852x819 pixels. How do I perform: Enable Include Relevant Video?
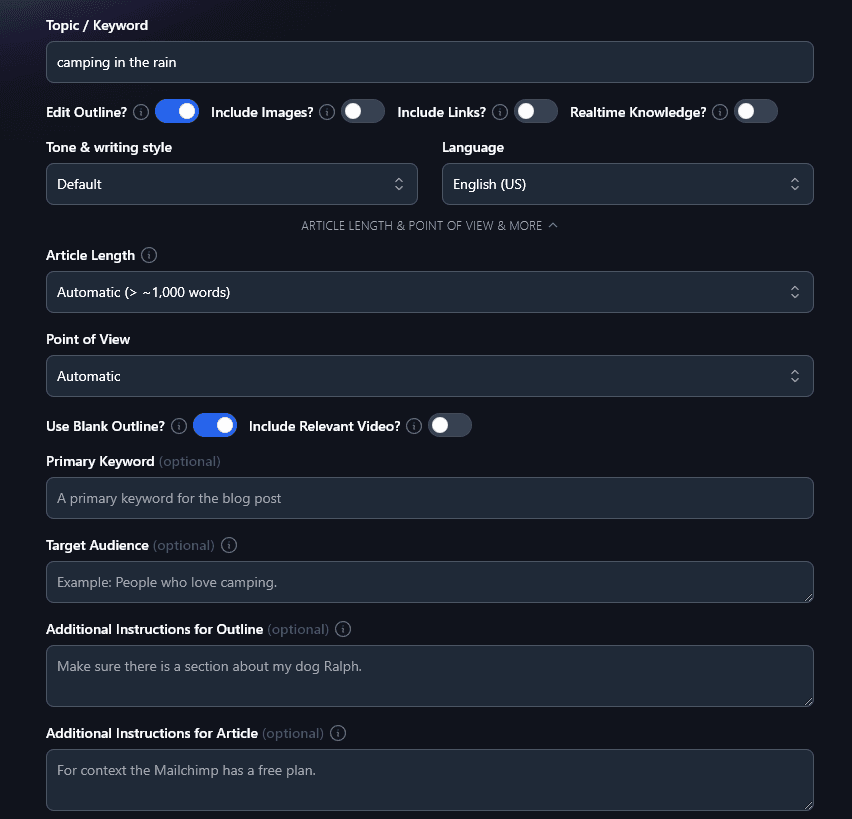point(449,425)
